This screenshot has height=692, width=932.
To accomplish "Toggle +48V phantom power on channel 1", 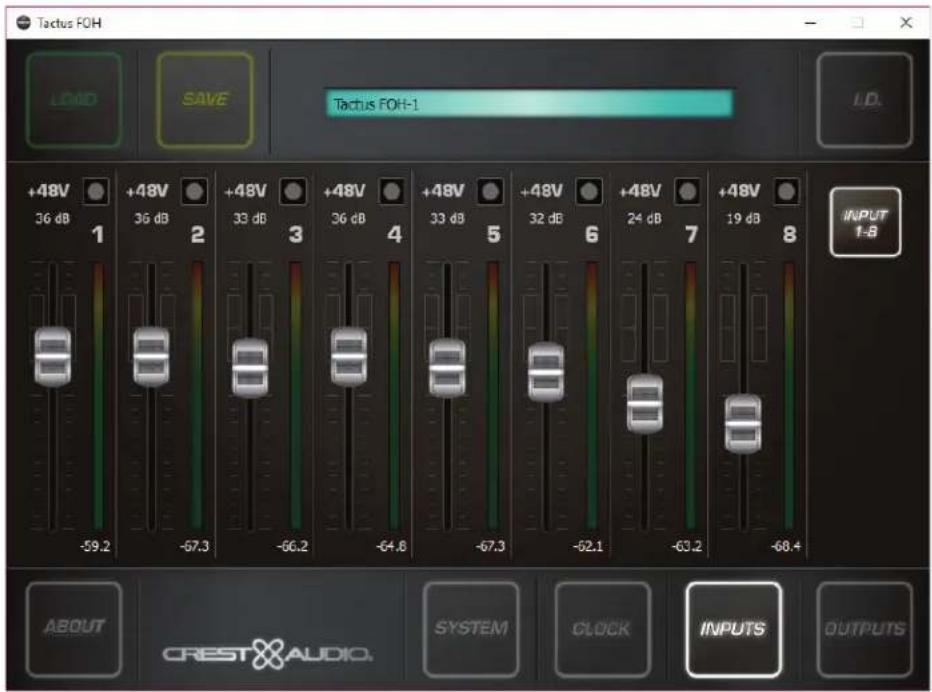I will (96, 191).
